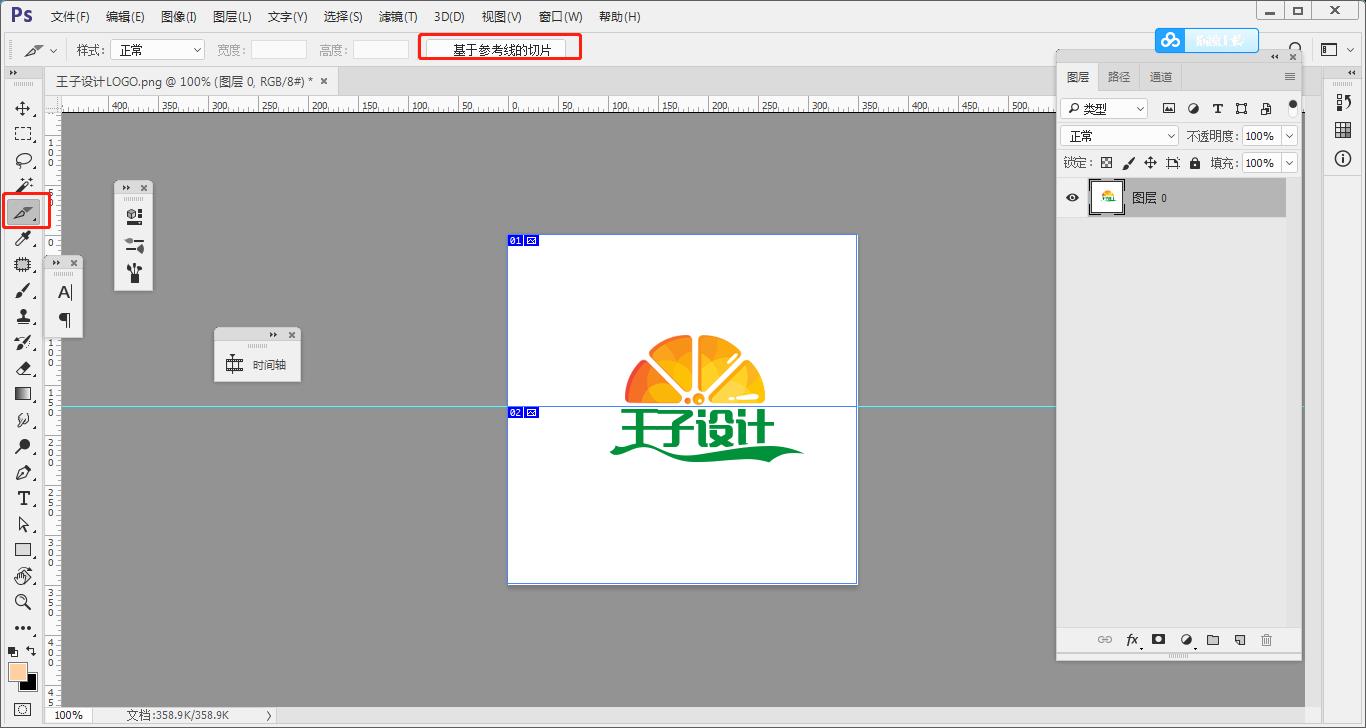1366x728 pixels.
Task: Select the Eyedropper tool
Action: coord(23,238)
